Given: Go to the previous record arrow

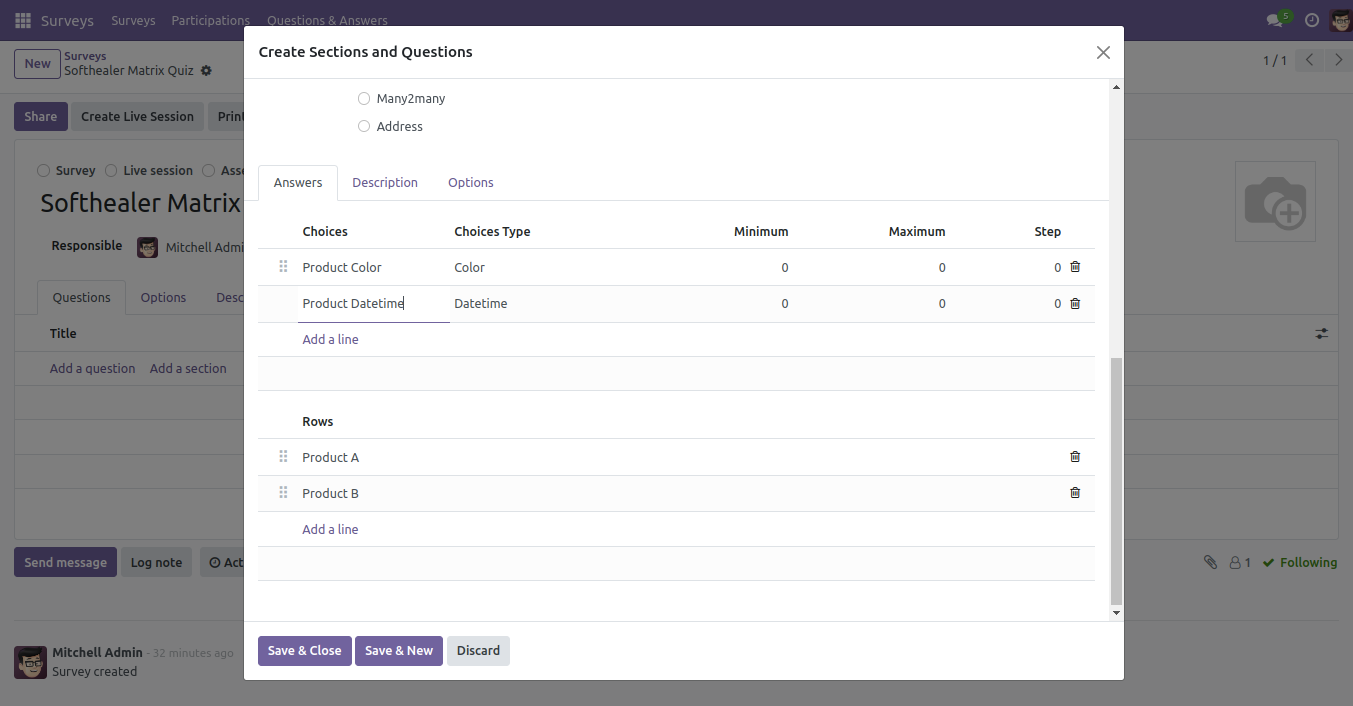Looking at the screenshot, I should tap(1309, 60).
